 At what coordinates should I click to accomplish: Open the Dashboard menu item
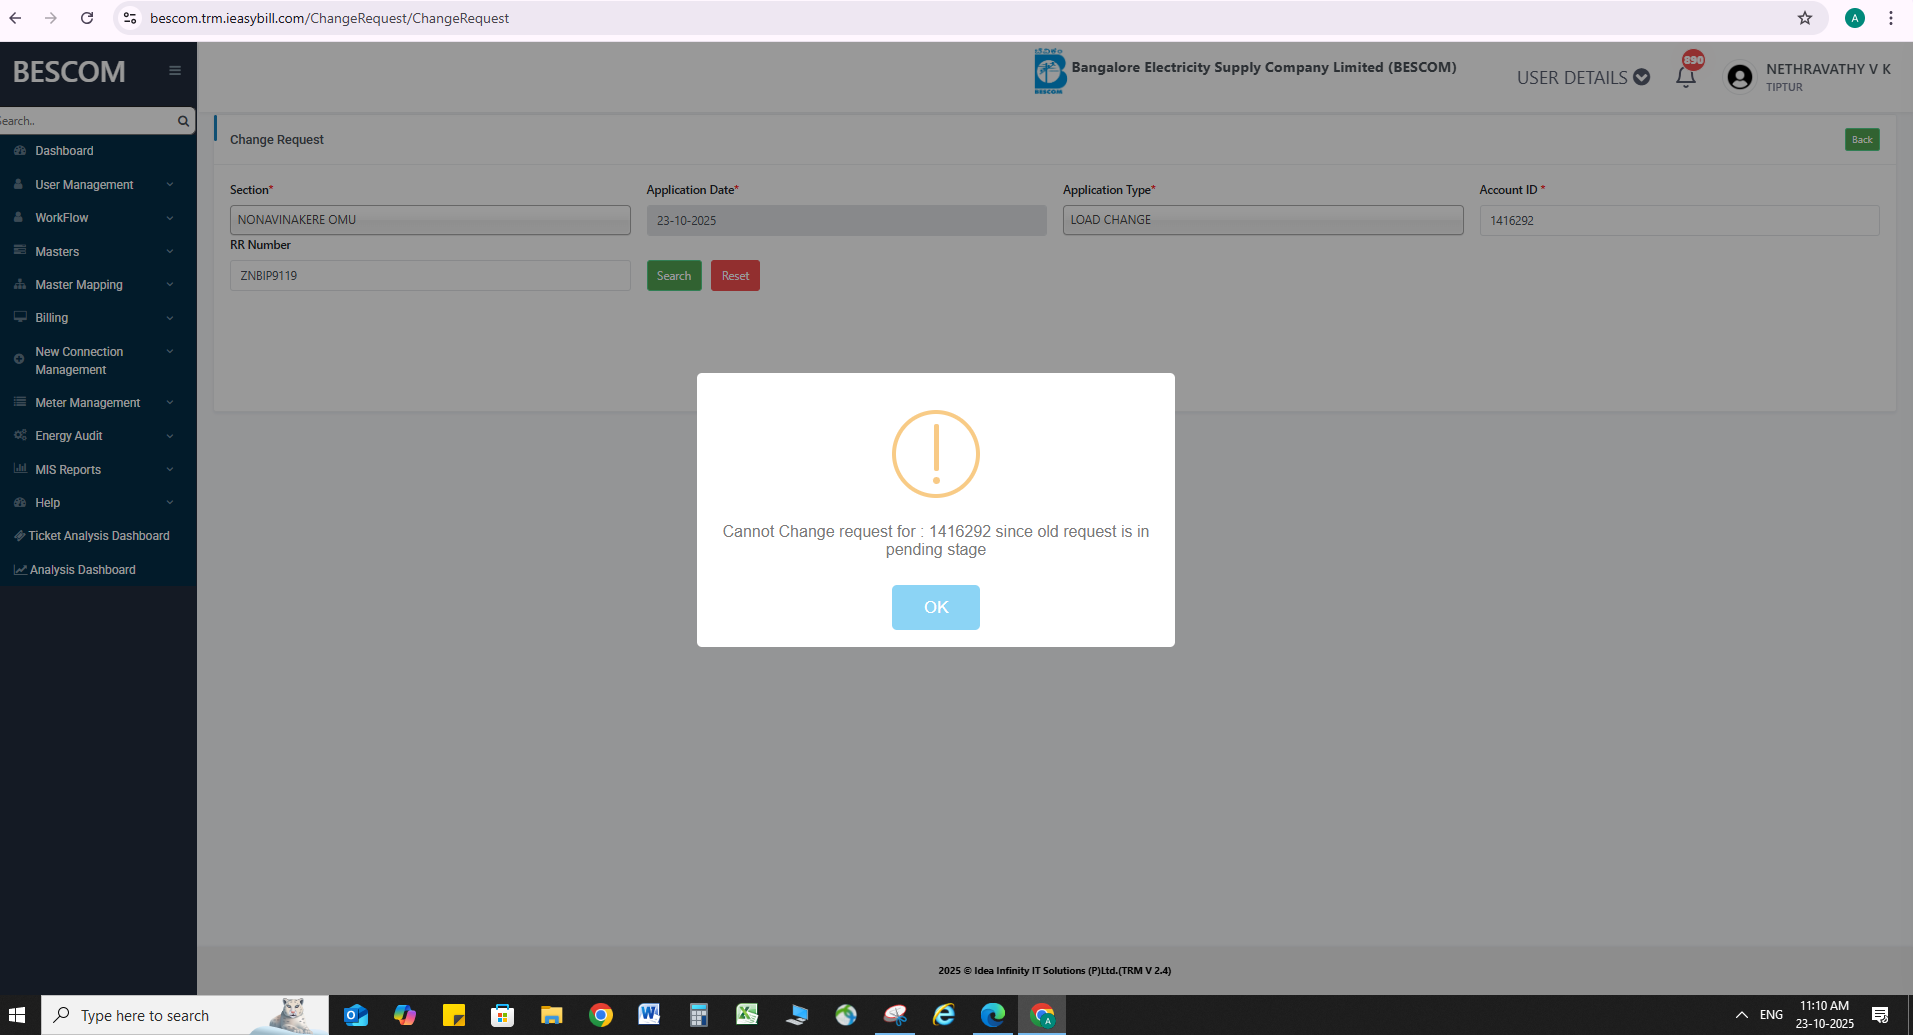tap(64, 151)
